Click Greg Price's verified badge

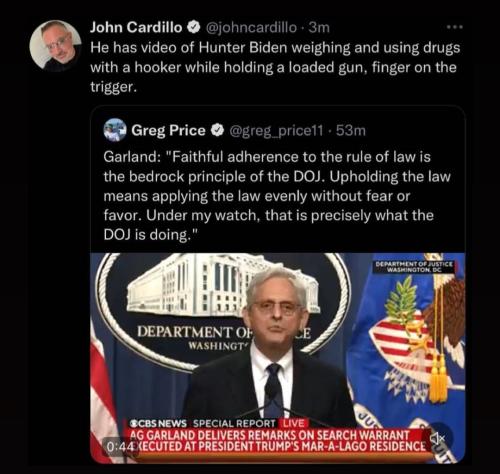click(x=217, y=130)
